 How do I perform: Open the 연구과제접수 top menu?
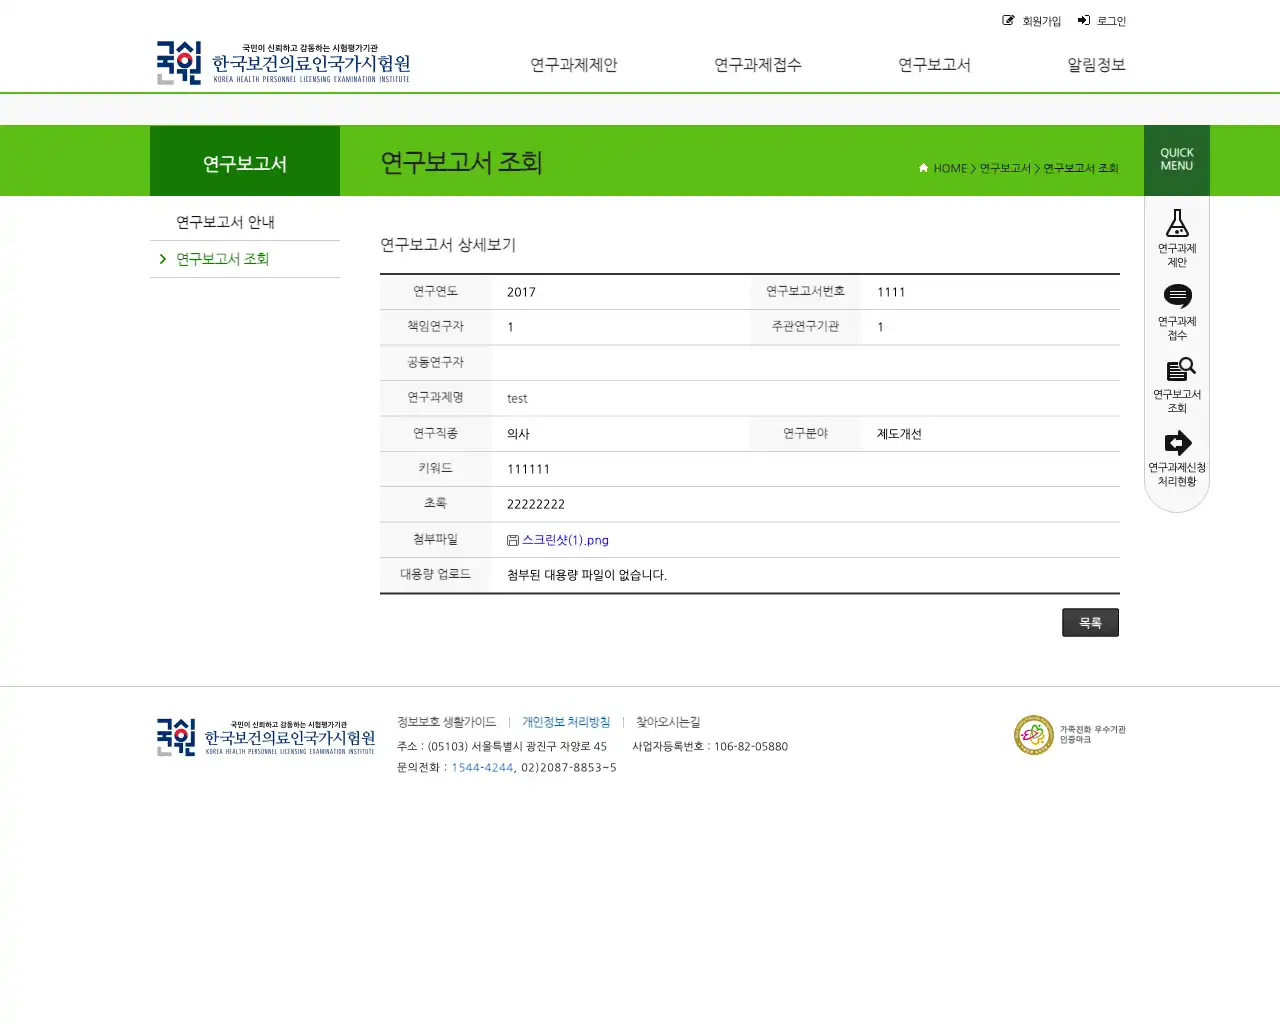point(758,65)
